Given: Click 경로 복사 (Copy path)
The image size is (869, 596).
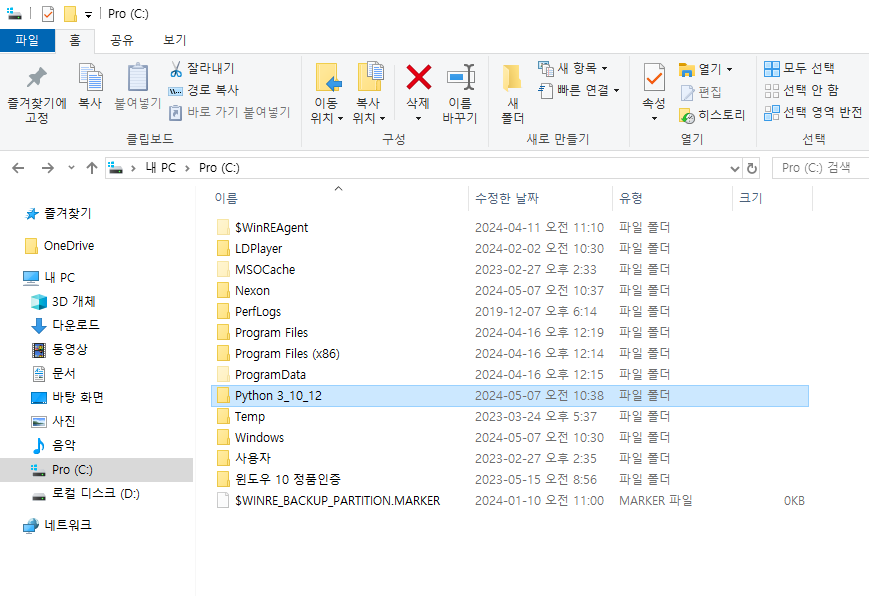Looking at the screenshot, I should tap(204, 90).
